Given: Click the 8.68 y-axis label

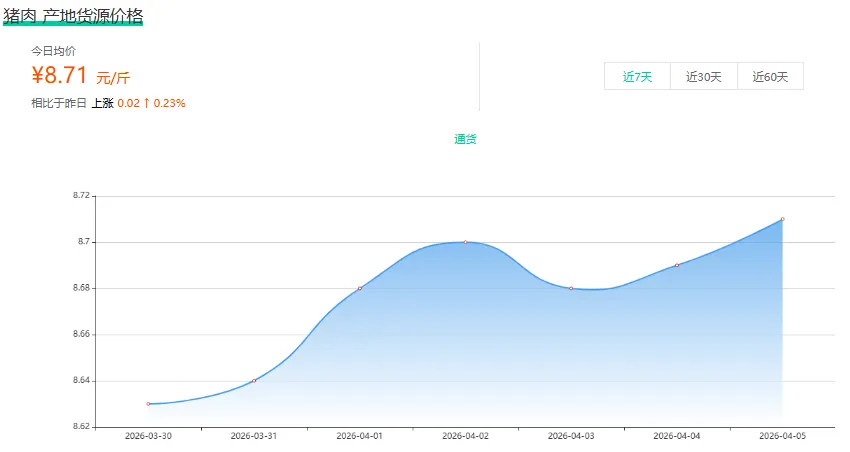Looking at the screenshot, I should click(x=81, y=288).
